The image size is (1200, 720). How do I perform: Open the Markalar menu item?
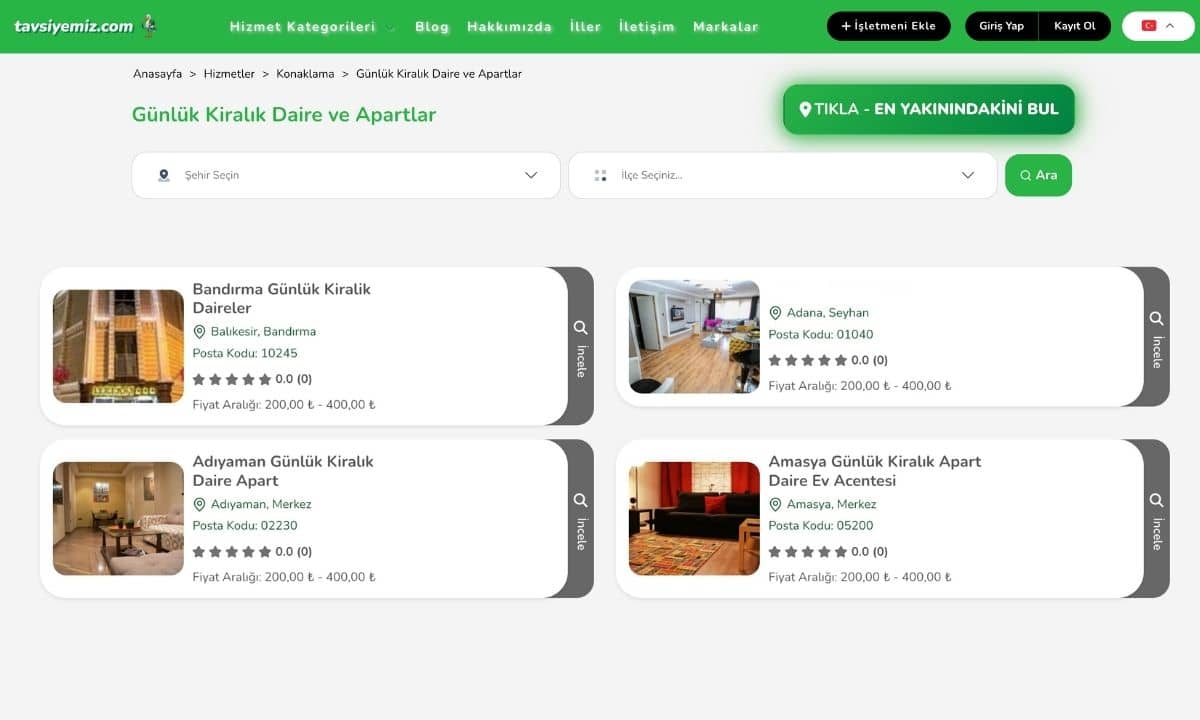(x=725, y=27)
